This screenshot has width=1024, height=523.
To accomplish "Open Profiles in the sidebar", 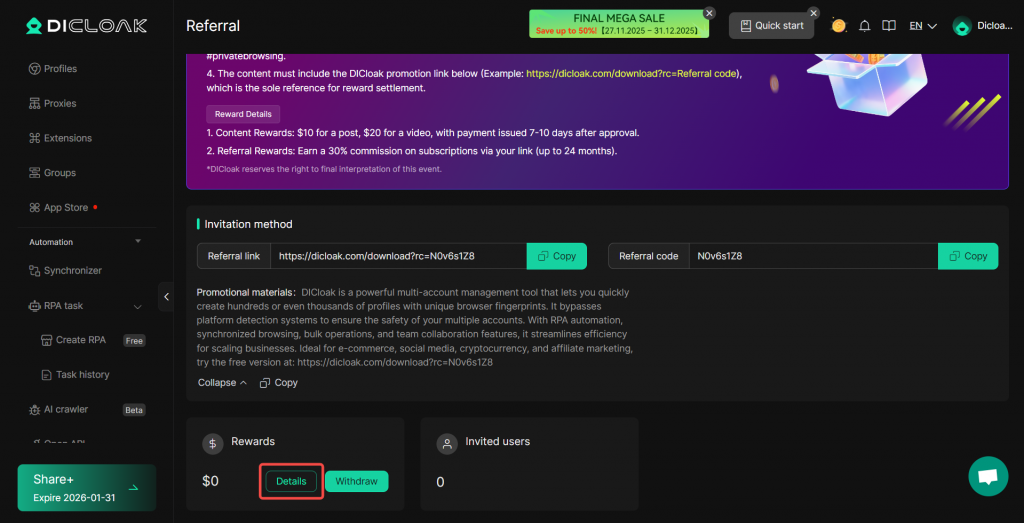I will click(60, 69).
